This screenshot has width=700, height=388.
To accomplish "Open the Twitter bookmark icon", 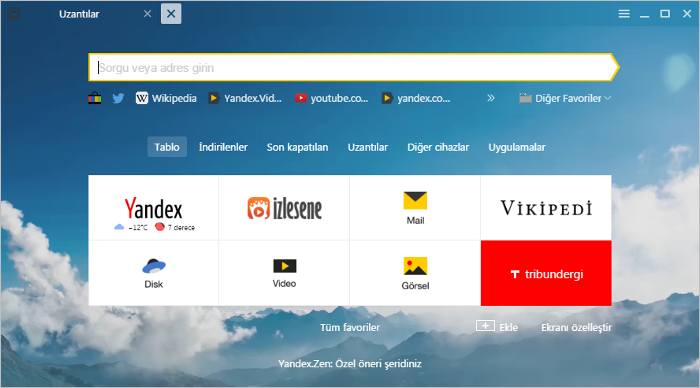I will click(118, 98).
